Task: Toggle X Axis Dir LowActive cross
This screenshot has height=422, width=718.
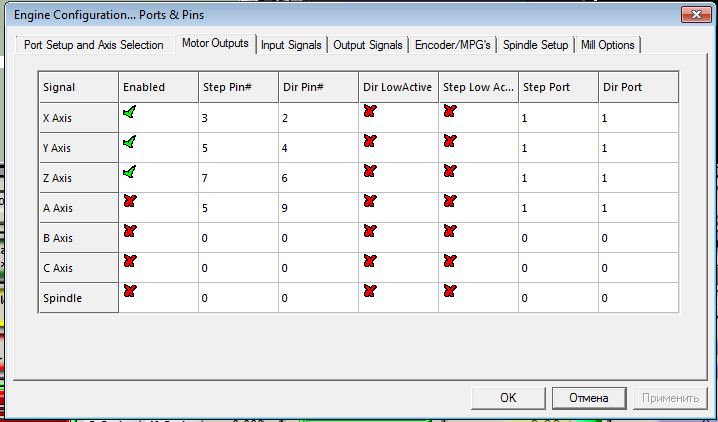Action: (x=369, y=112)
